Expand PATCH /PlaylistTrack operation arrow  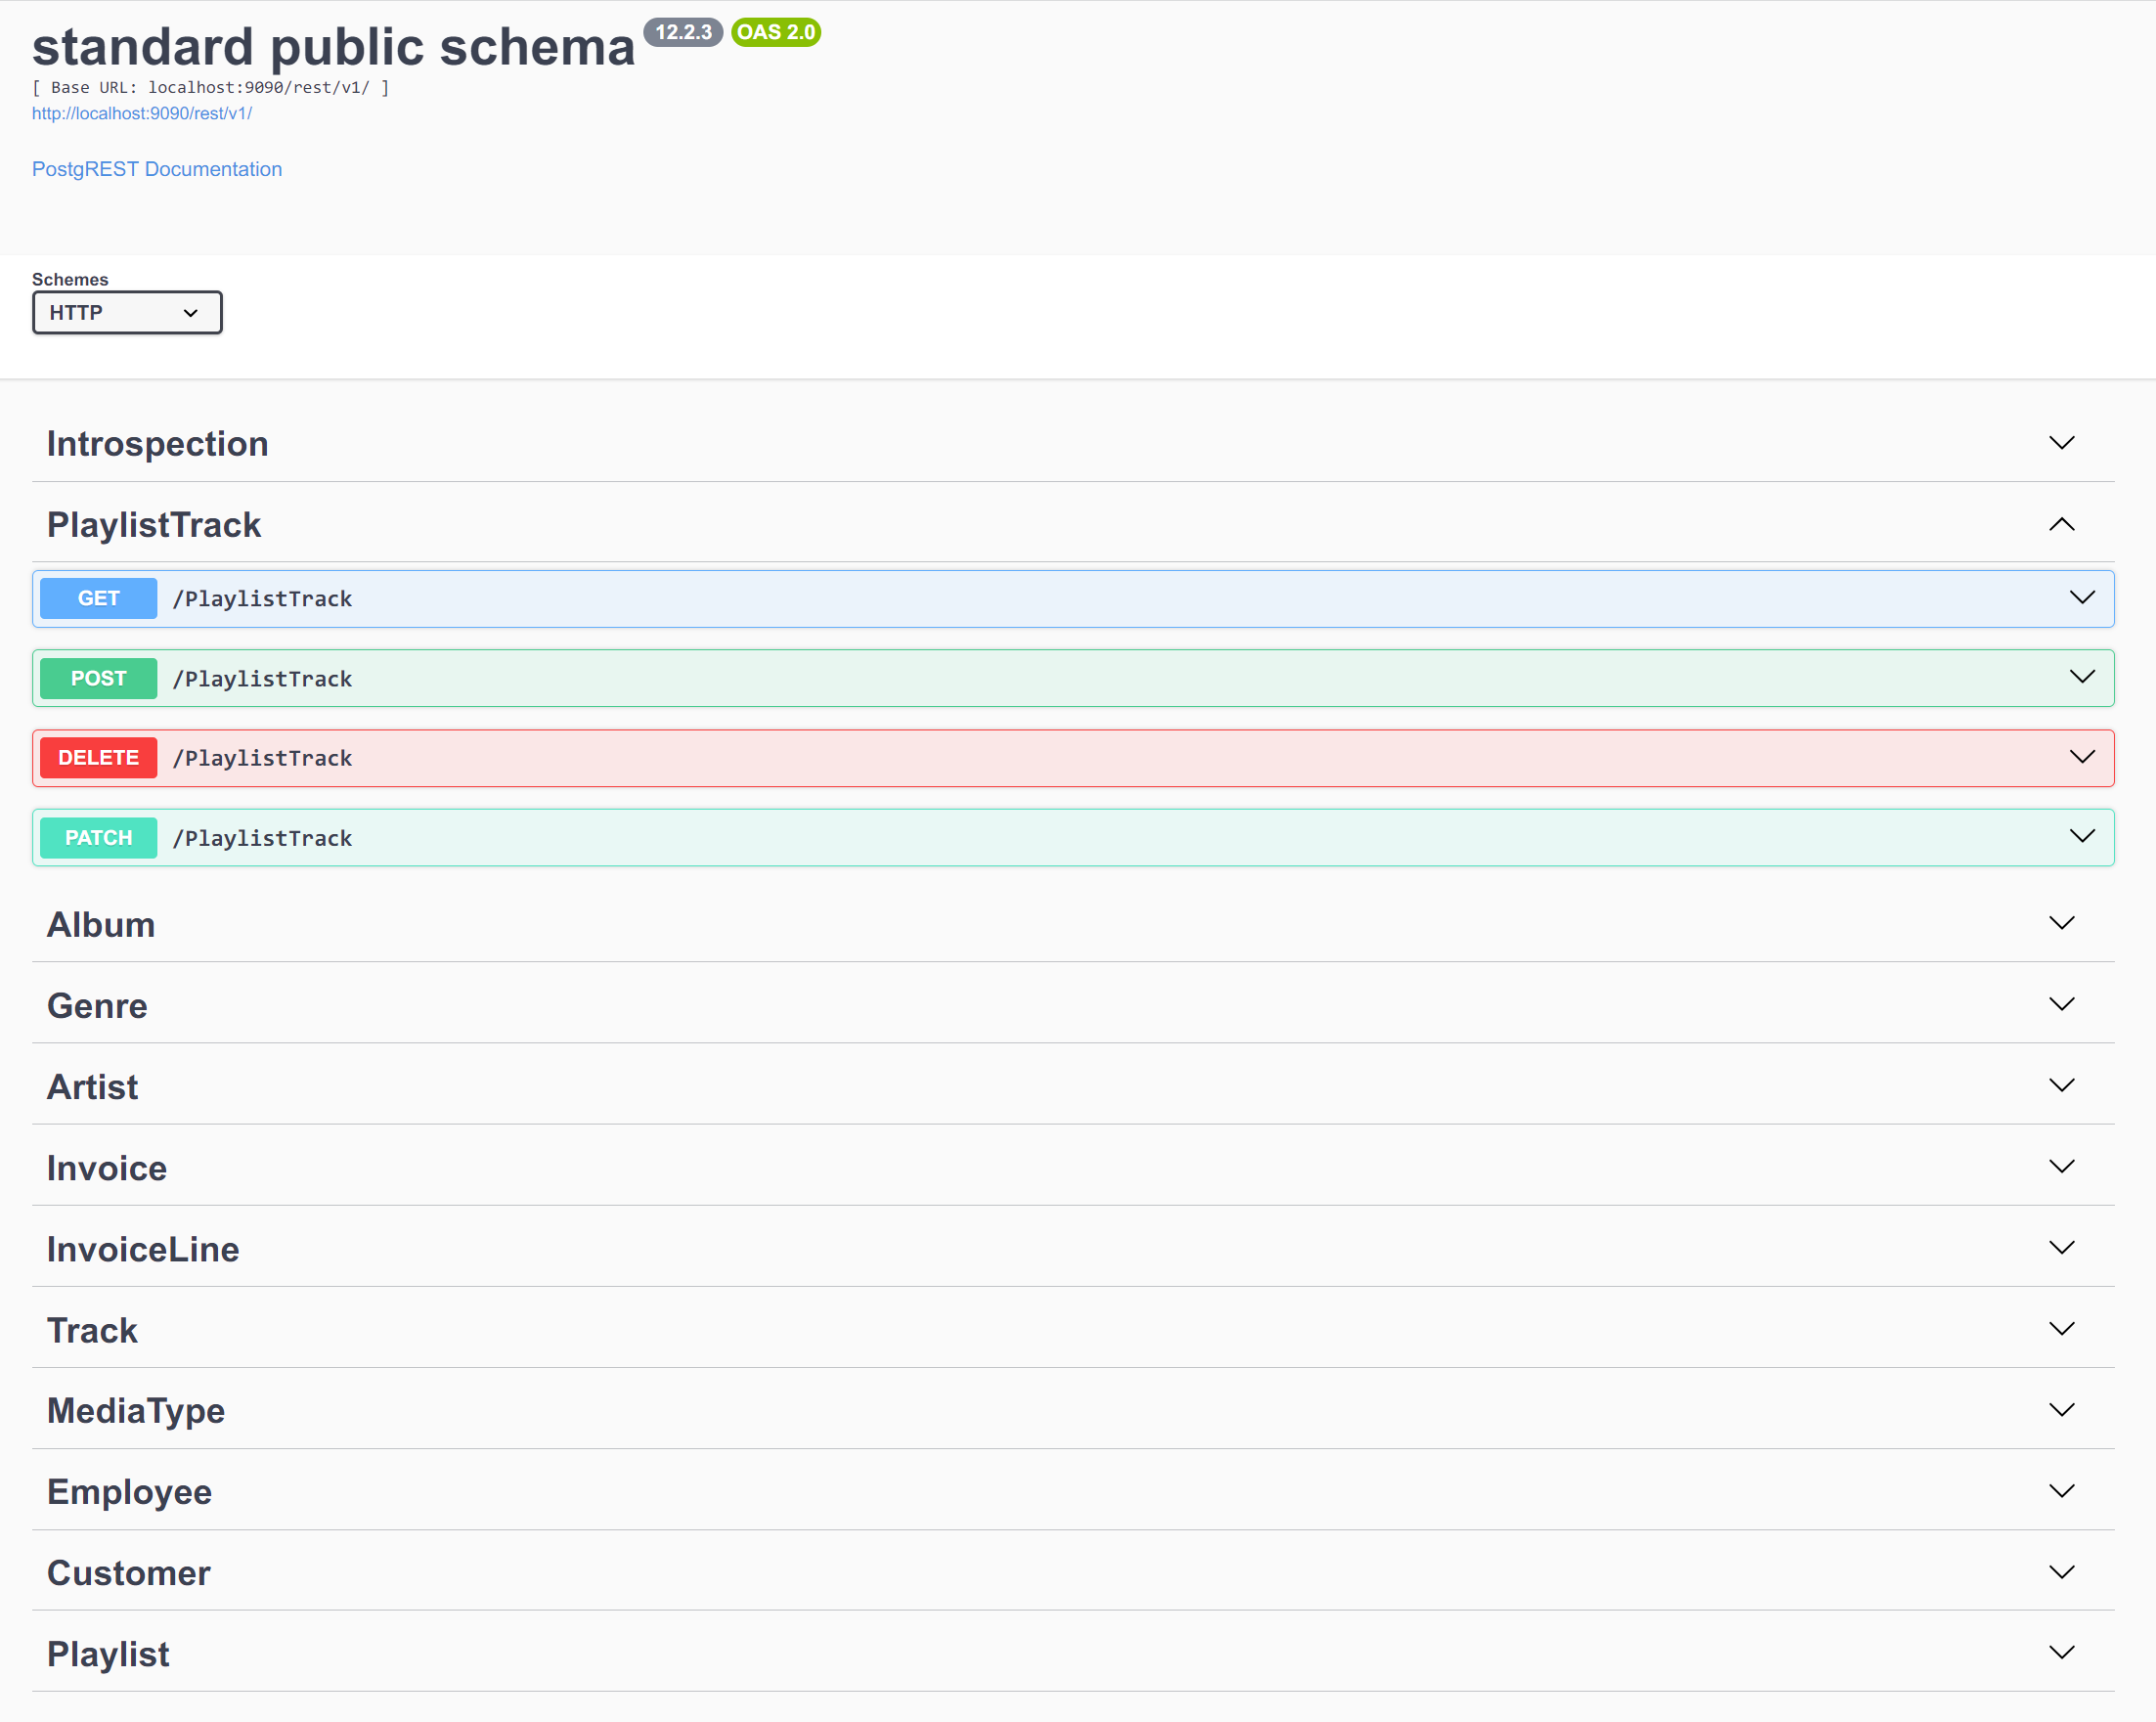pos(2081,837)
